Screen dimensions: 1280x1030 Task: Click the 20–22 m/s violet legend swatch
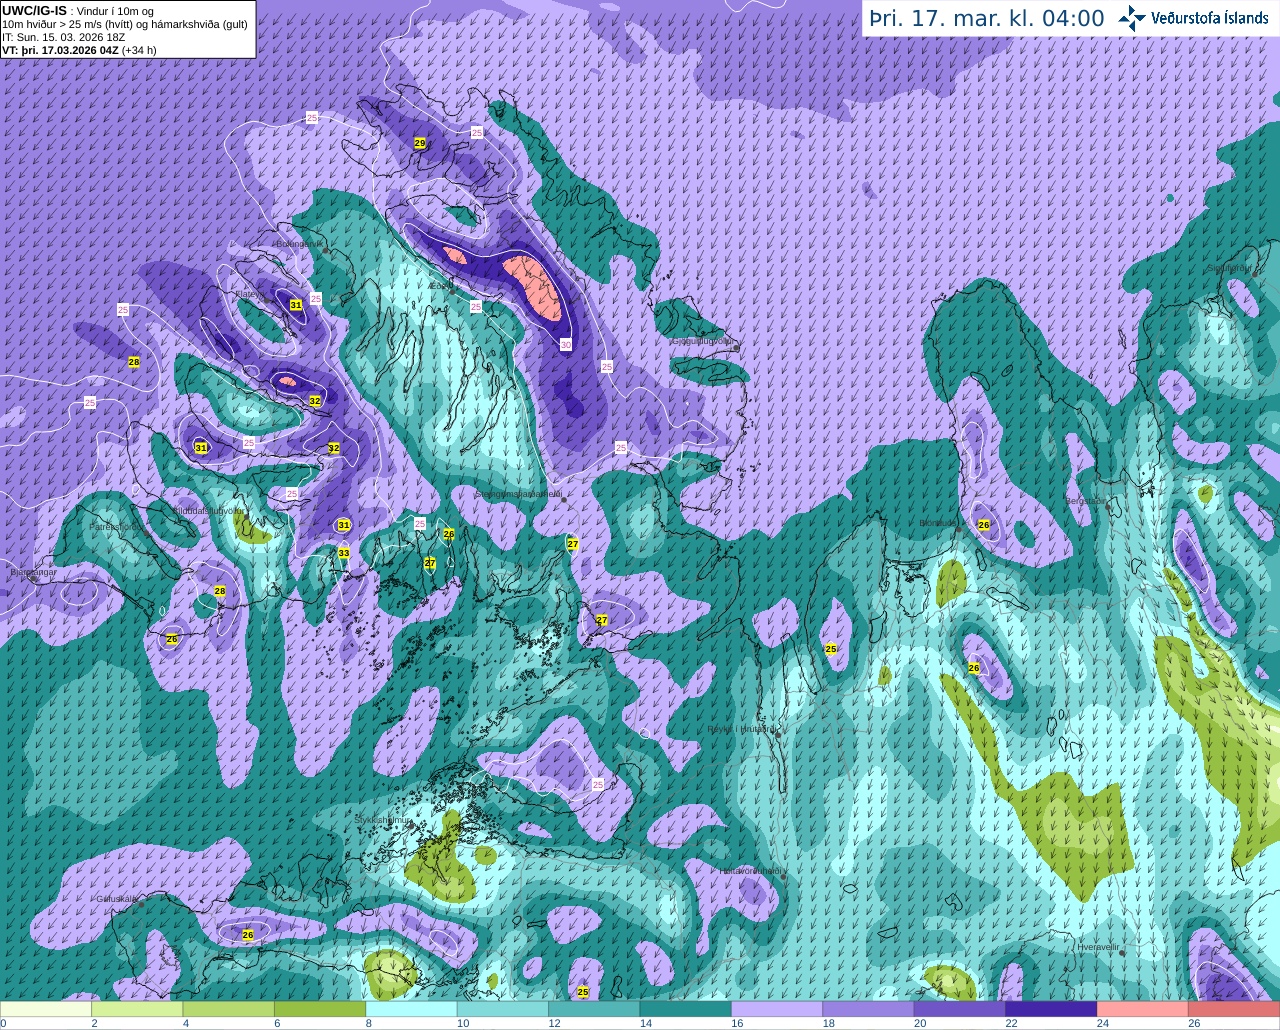tap(960, 1009)
